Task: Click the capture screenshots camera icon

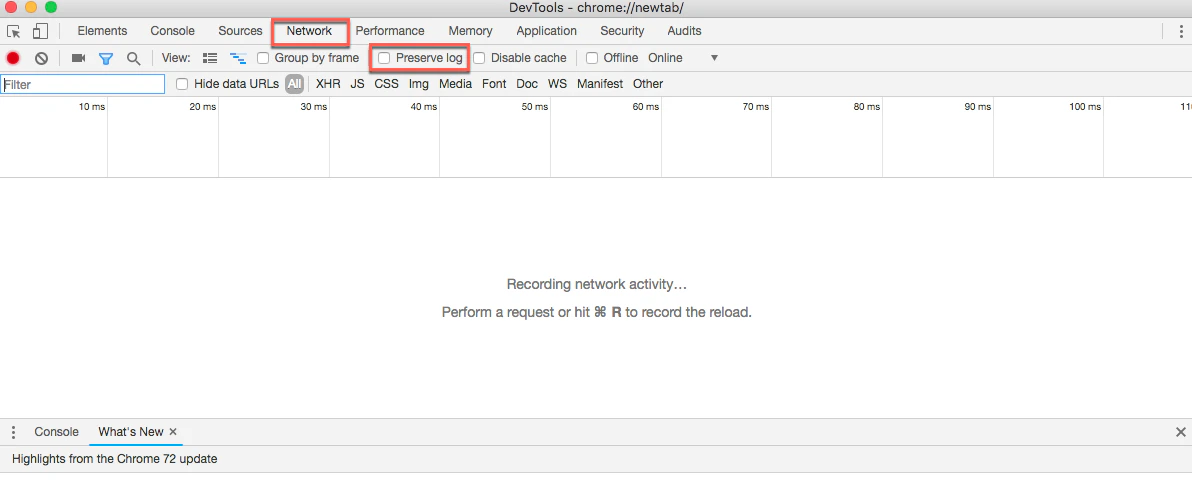Action: [78, 58]
